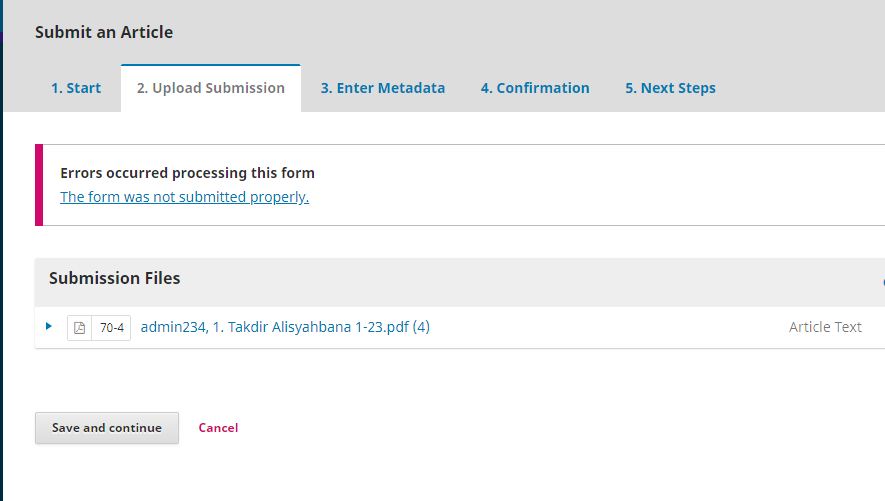
Task: Click the partially visible icon in Submission Files header
Action: [881, 283]
